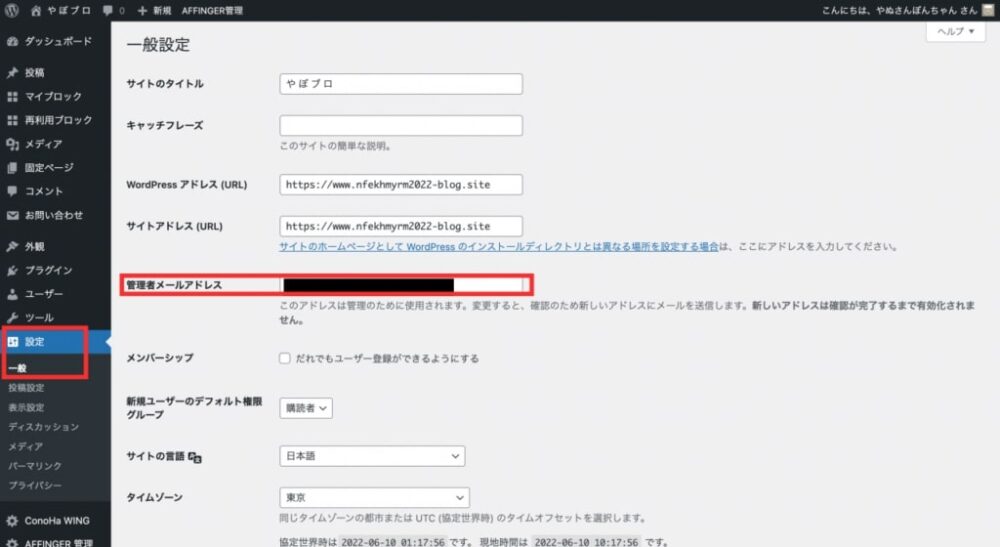Click the マイブロック grid icon
This screenshot has height=547, width=1000.
coord(12,96)
